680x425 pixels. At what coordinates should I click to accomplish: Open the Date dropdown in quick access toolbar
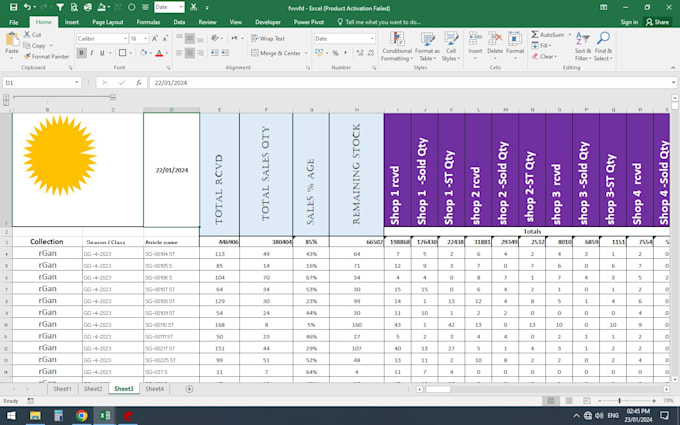click(181, 7)
